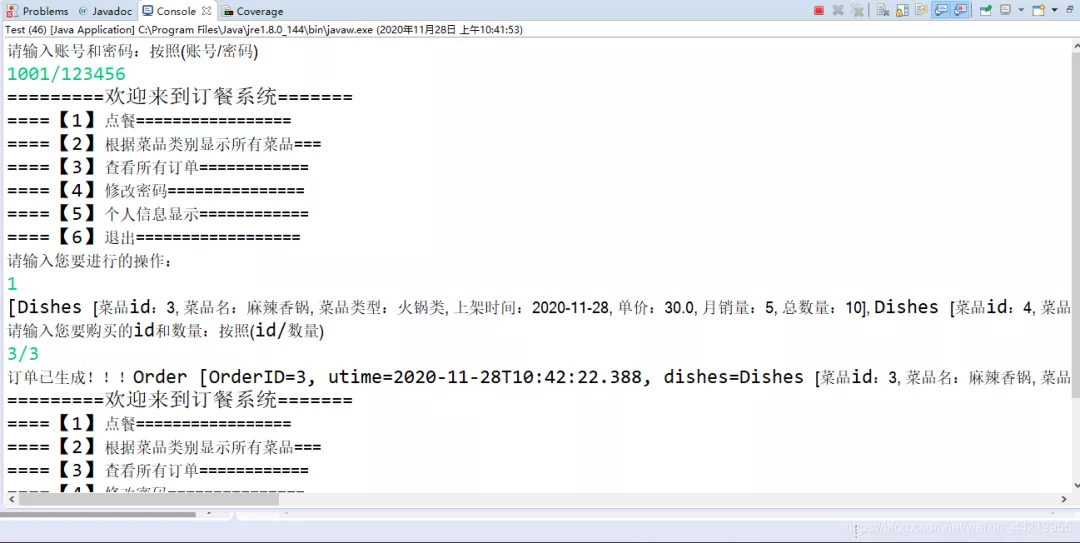1080x543 pixels.
Task: Close the Console tab with its X
Action: [x=206, y=11]
